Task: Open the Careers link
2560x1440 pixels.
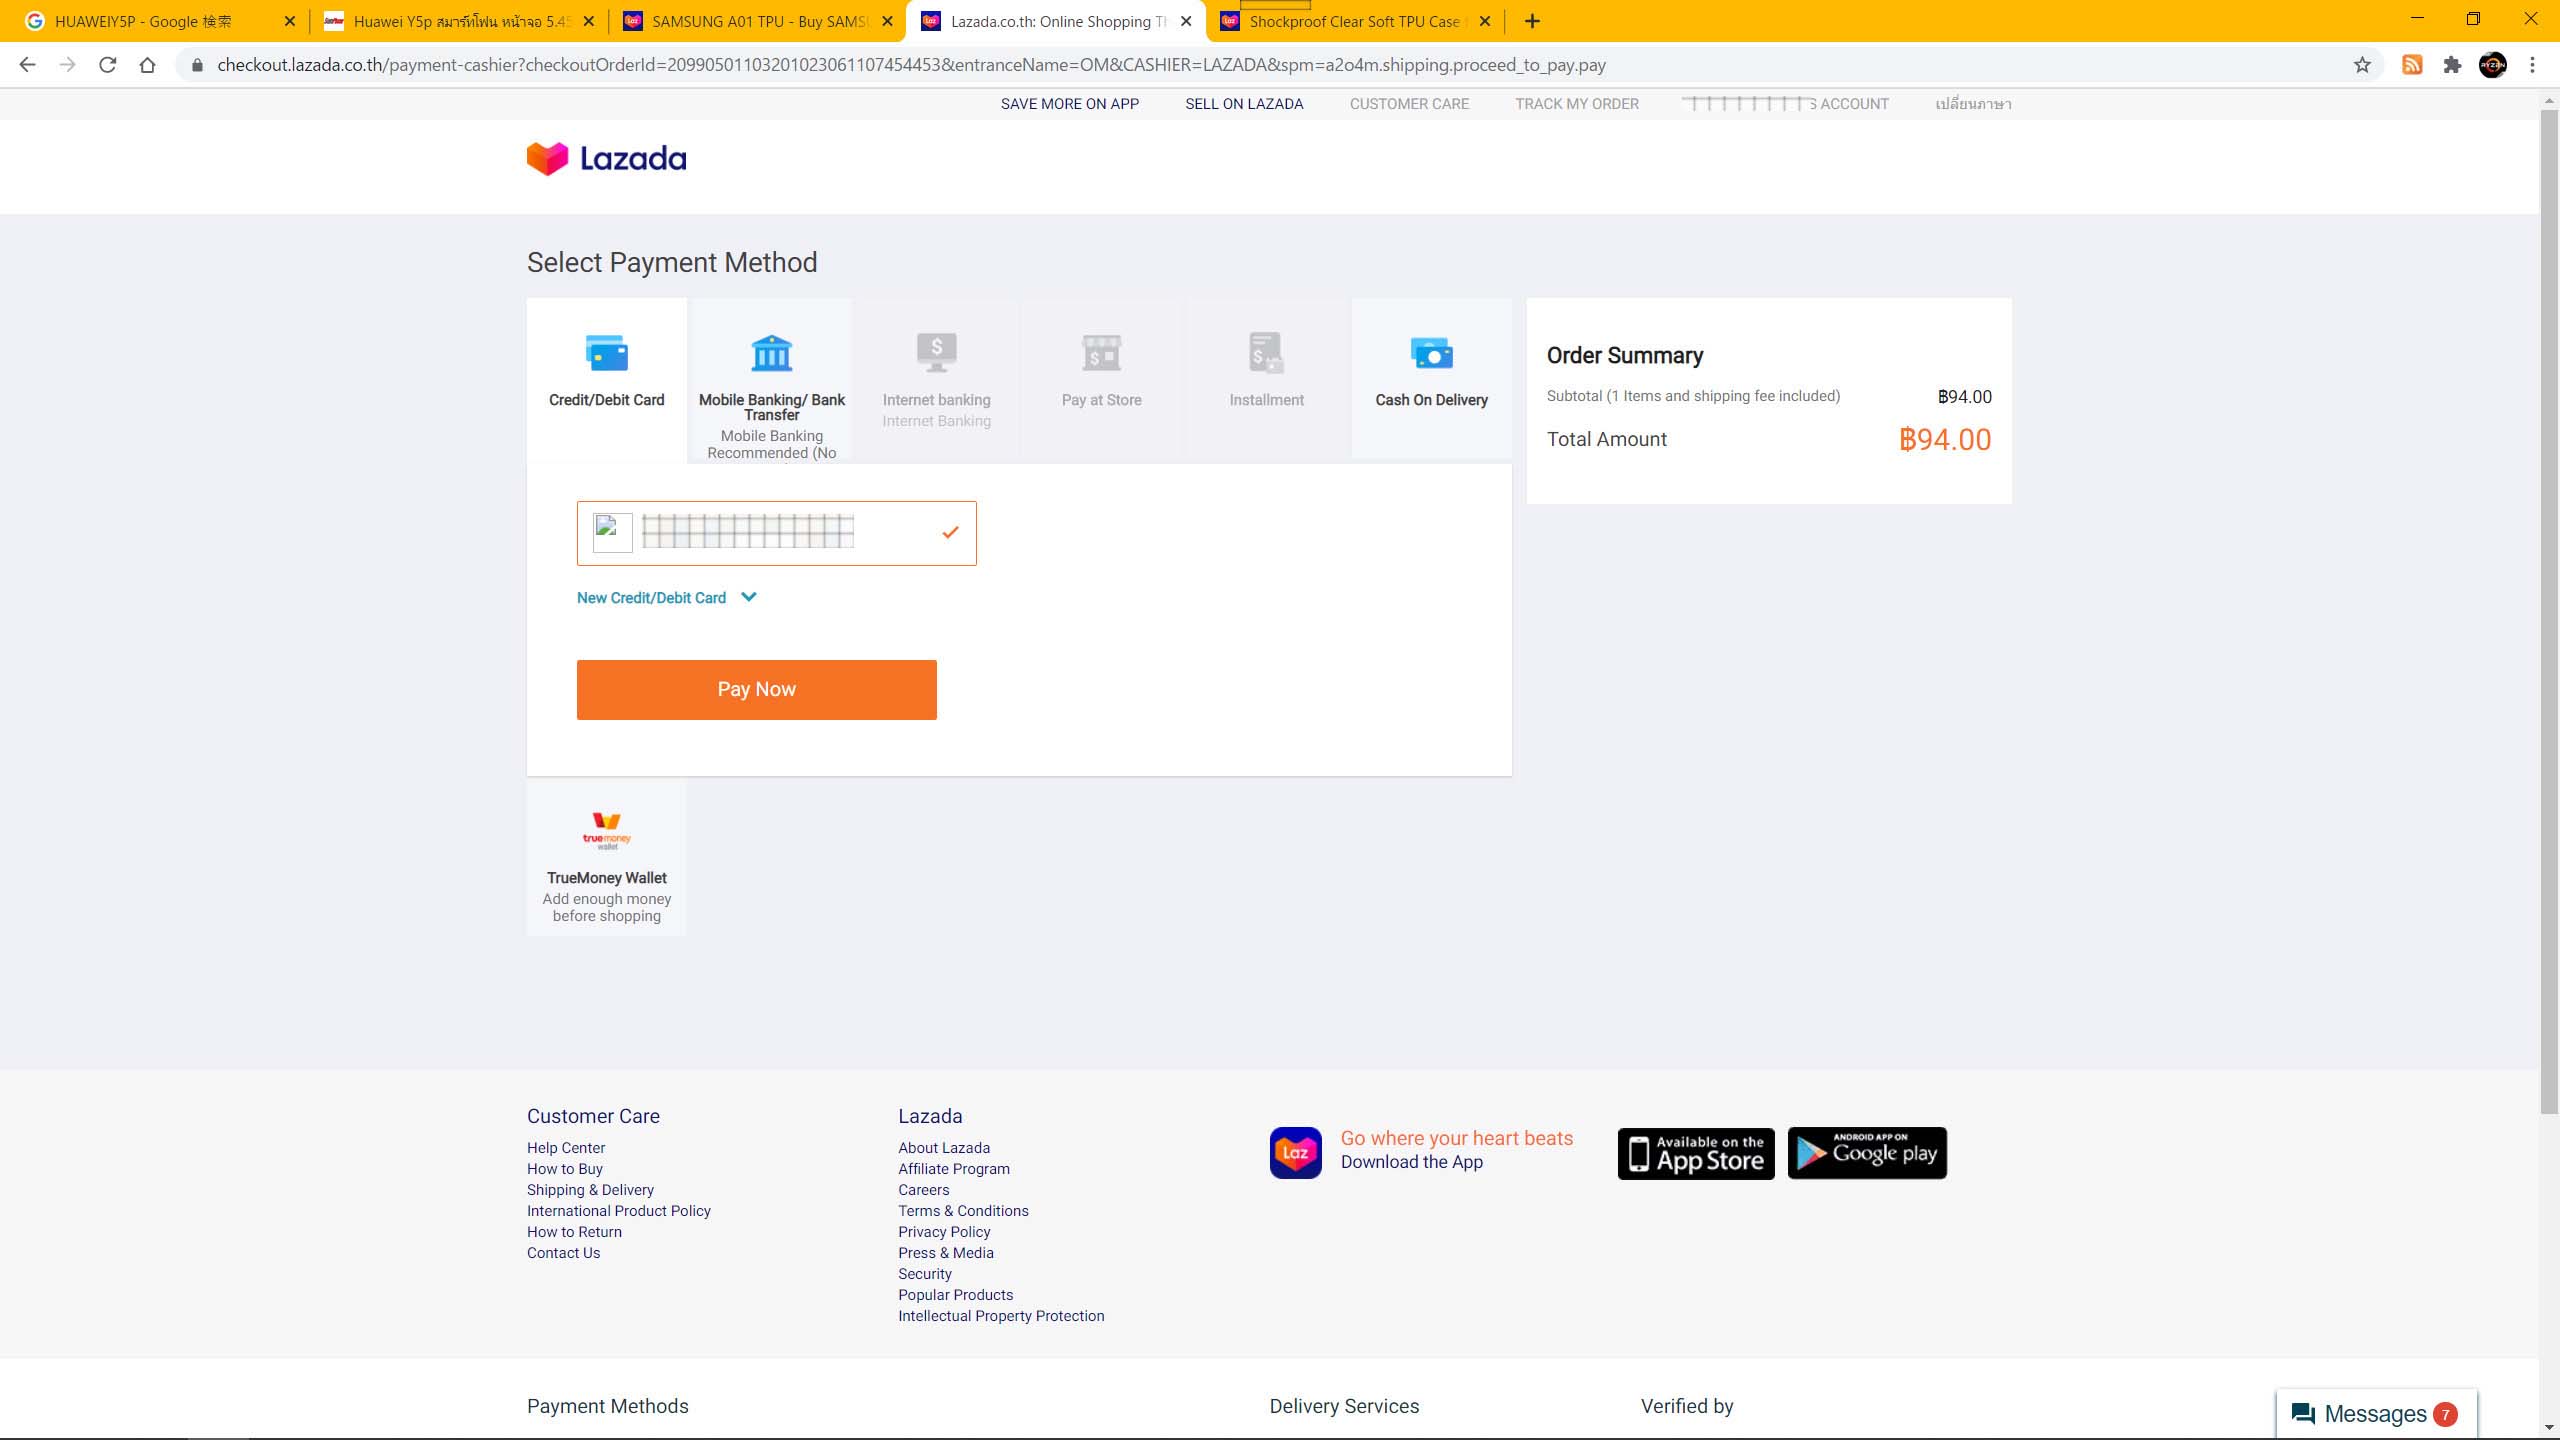Action: pos(924,1190)
